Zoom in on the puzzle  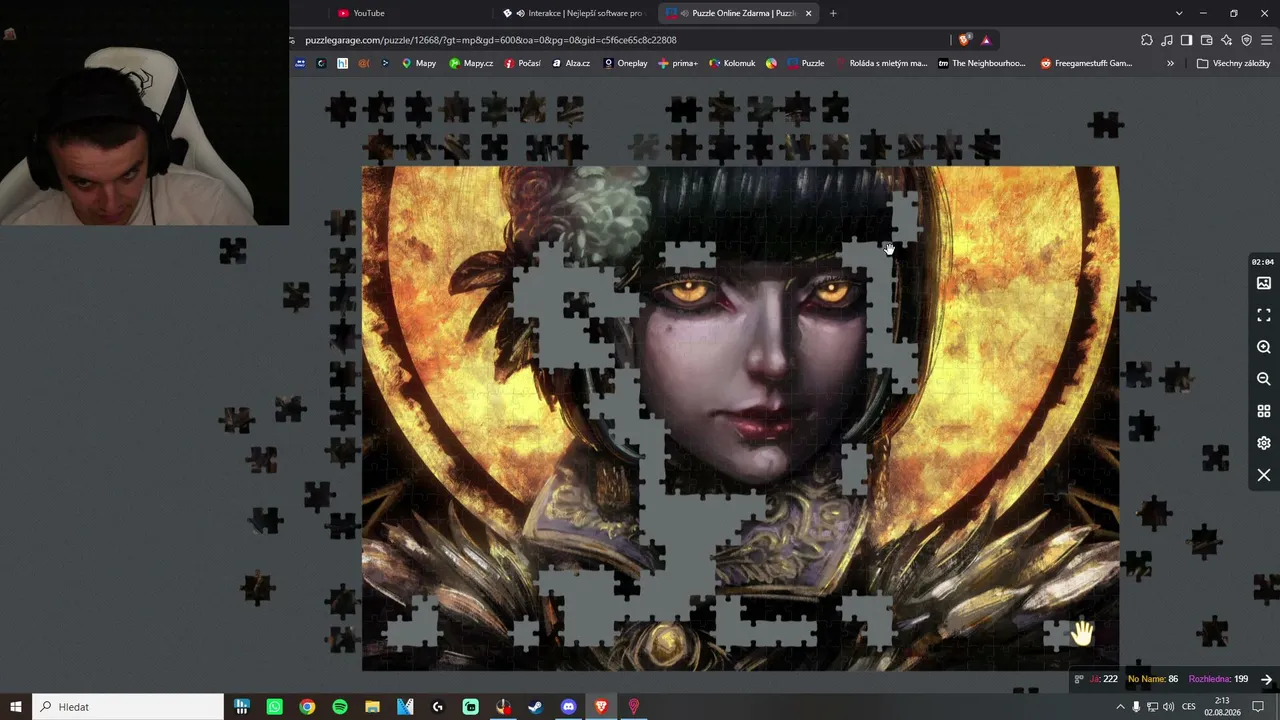[1264, 347]
